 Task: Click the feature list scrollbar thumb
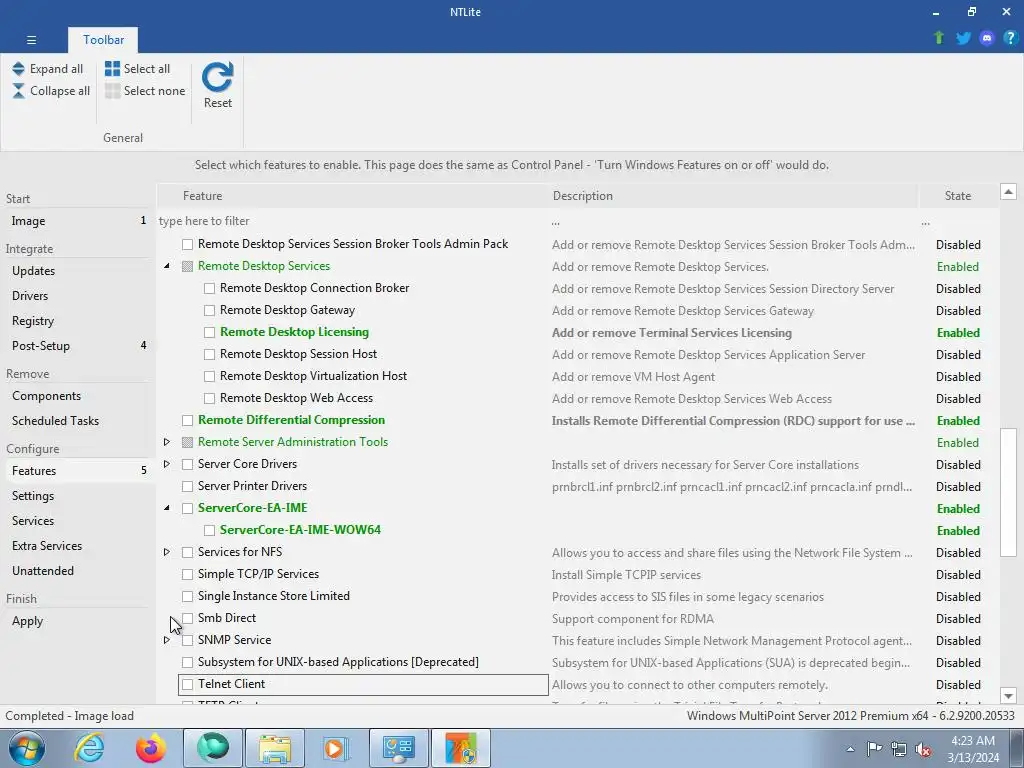(1008, 491)
